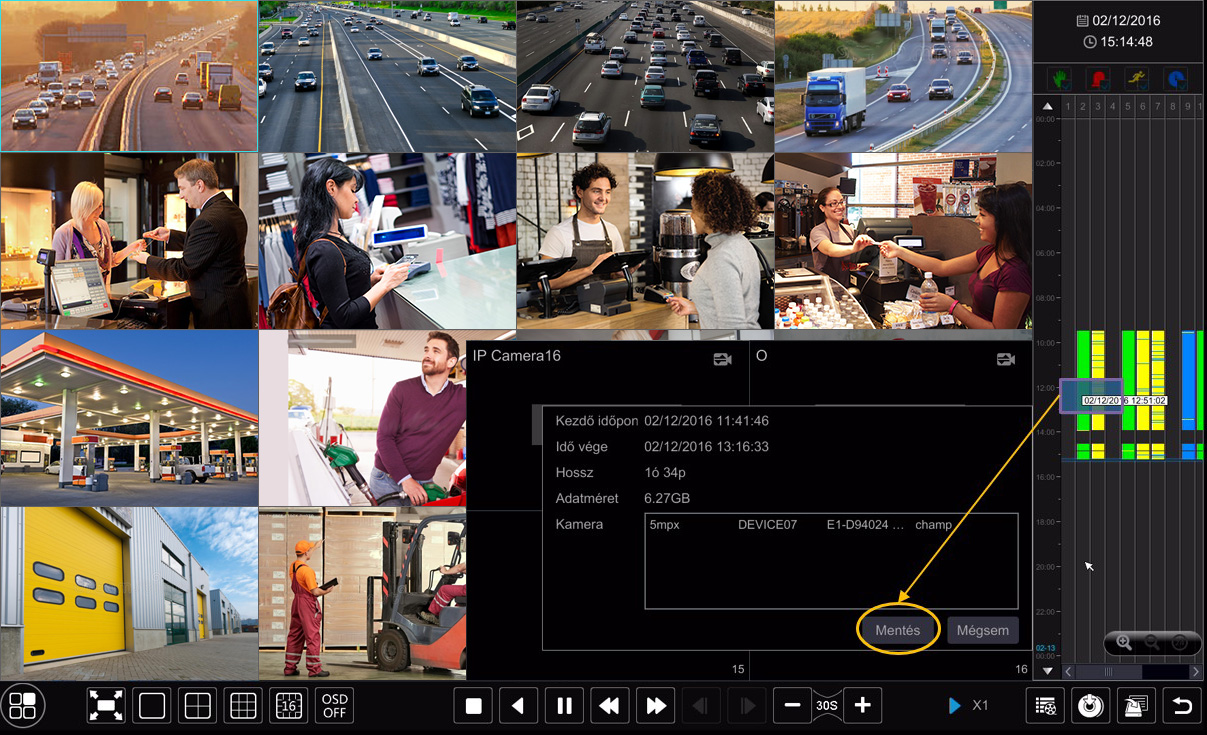1207x735 pixels.
Task: Open the backup disc icon
Action: tap(1090, 706)
